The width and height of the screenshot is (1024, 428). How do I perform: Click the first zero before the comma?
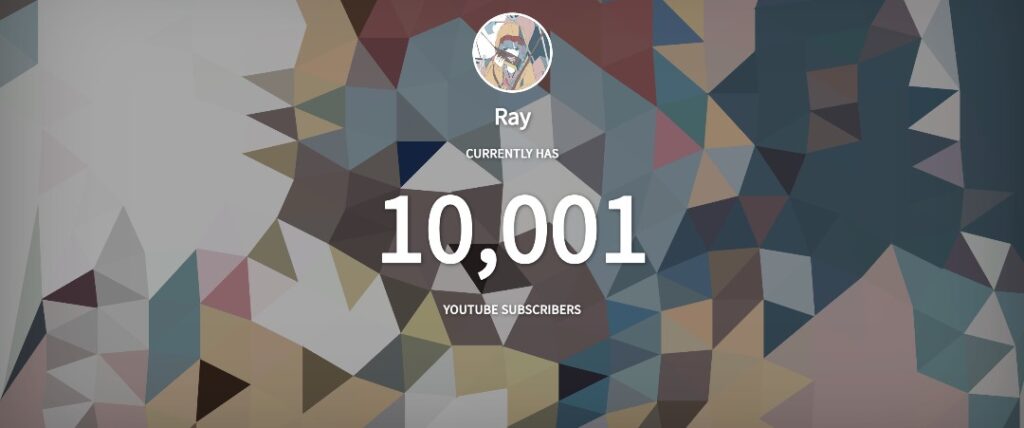[x=447, y=229]
